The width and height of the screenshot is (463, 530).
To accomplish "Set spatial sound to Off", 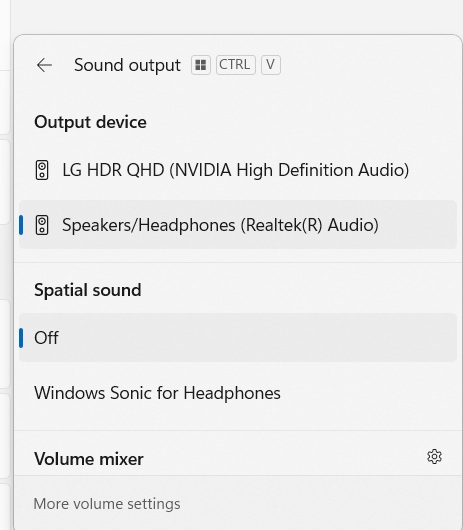I will click(x=238, y=338).
